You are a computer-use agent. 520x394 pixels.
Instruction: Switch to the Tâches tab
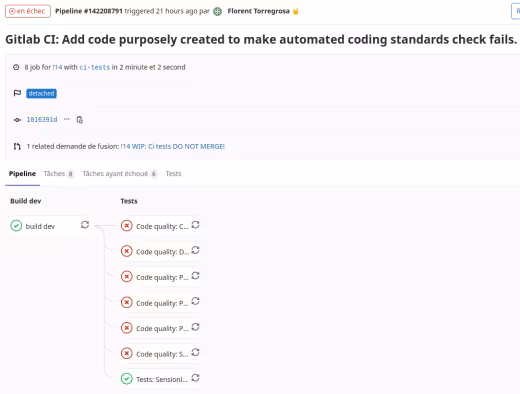[58, 174]
